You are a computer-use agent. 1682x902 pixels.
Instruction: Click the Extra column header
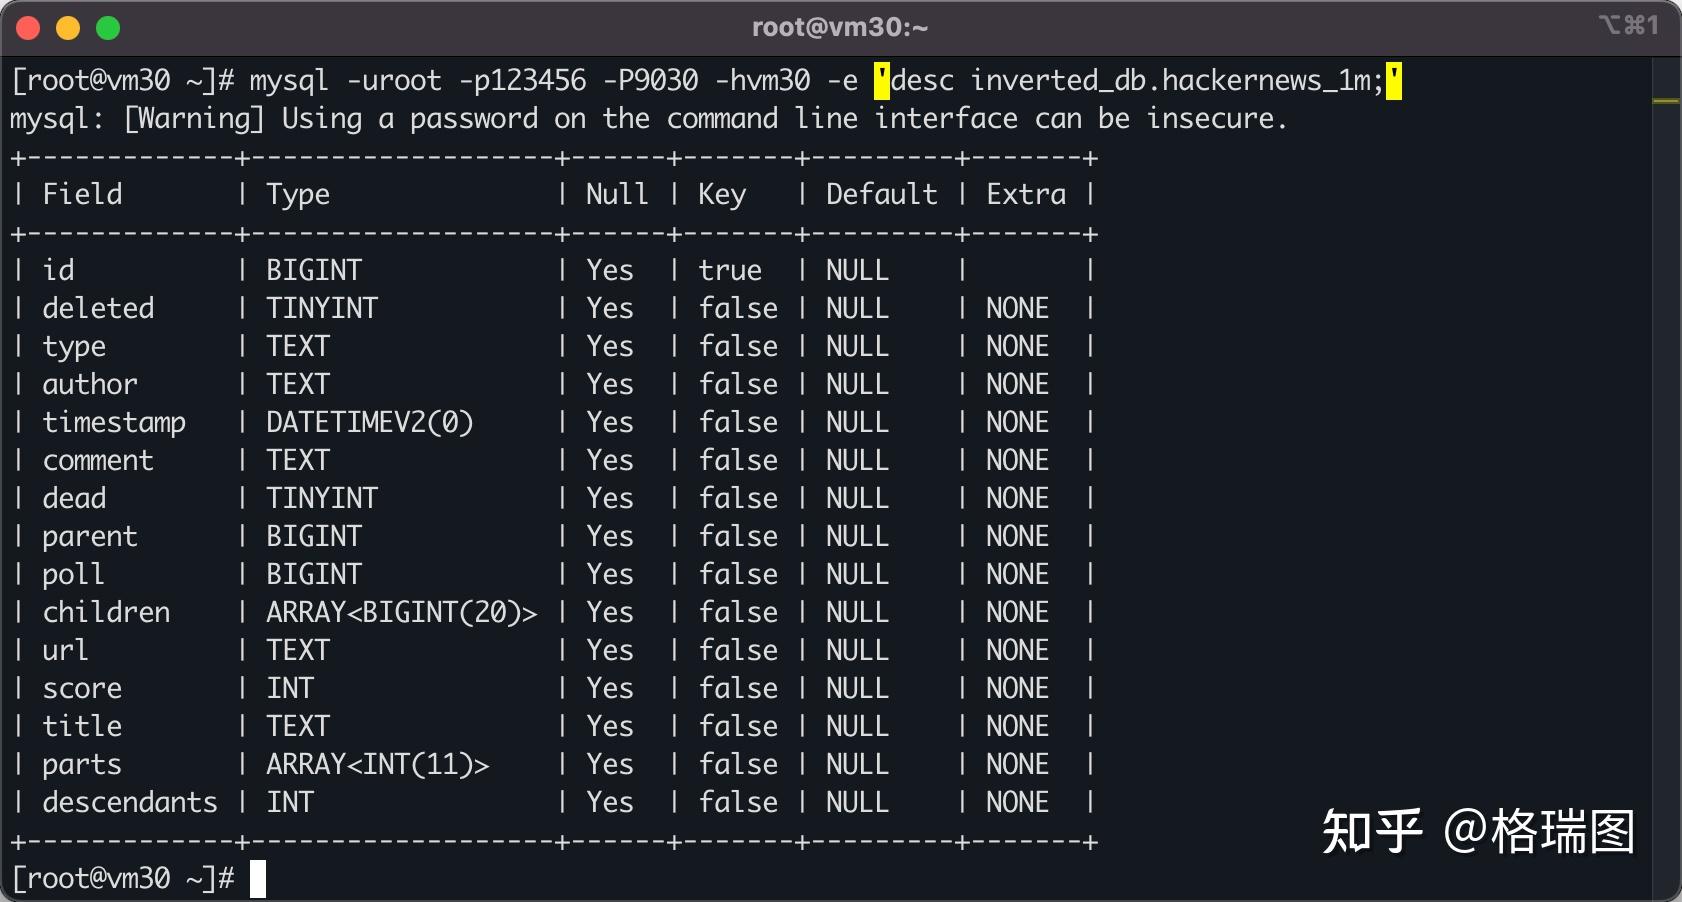tap(1026, 194)
